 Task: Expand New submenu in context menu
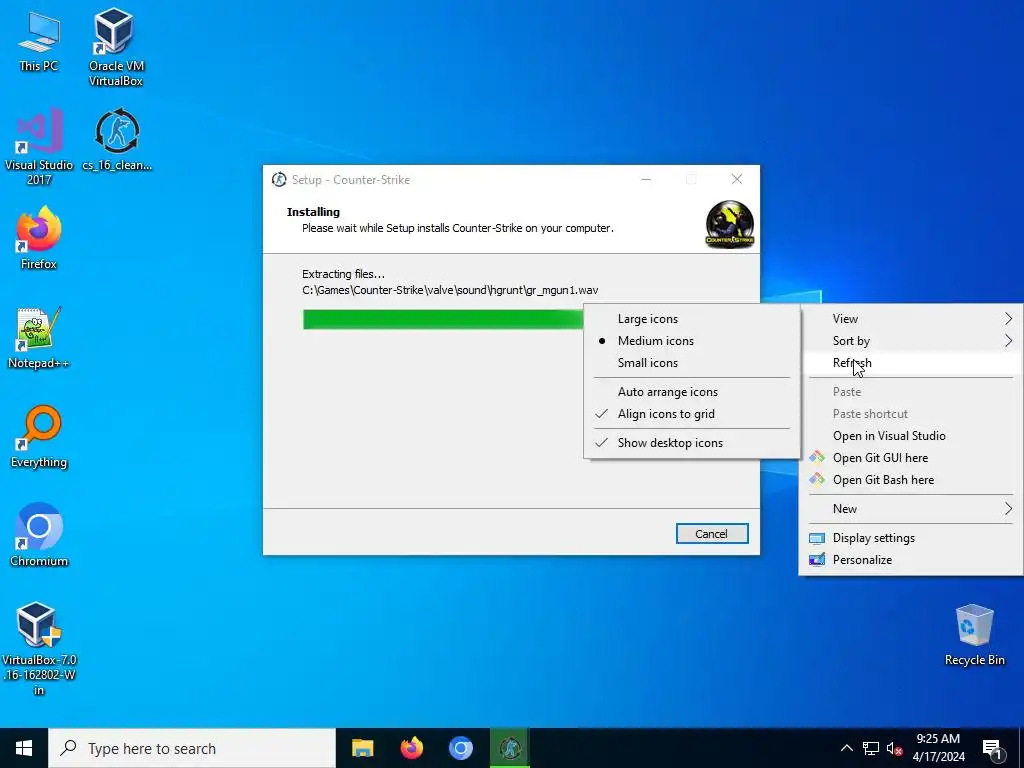tap(911, 509)
